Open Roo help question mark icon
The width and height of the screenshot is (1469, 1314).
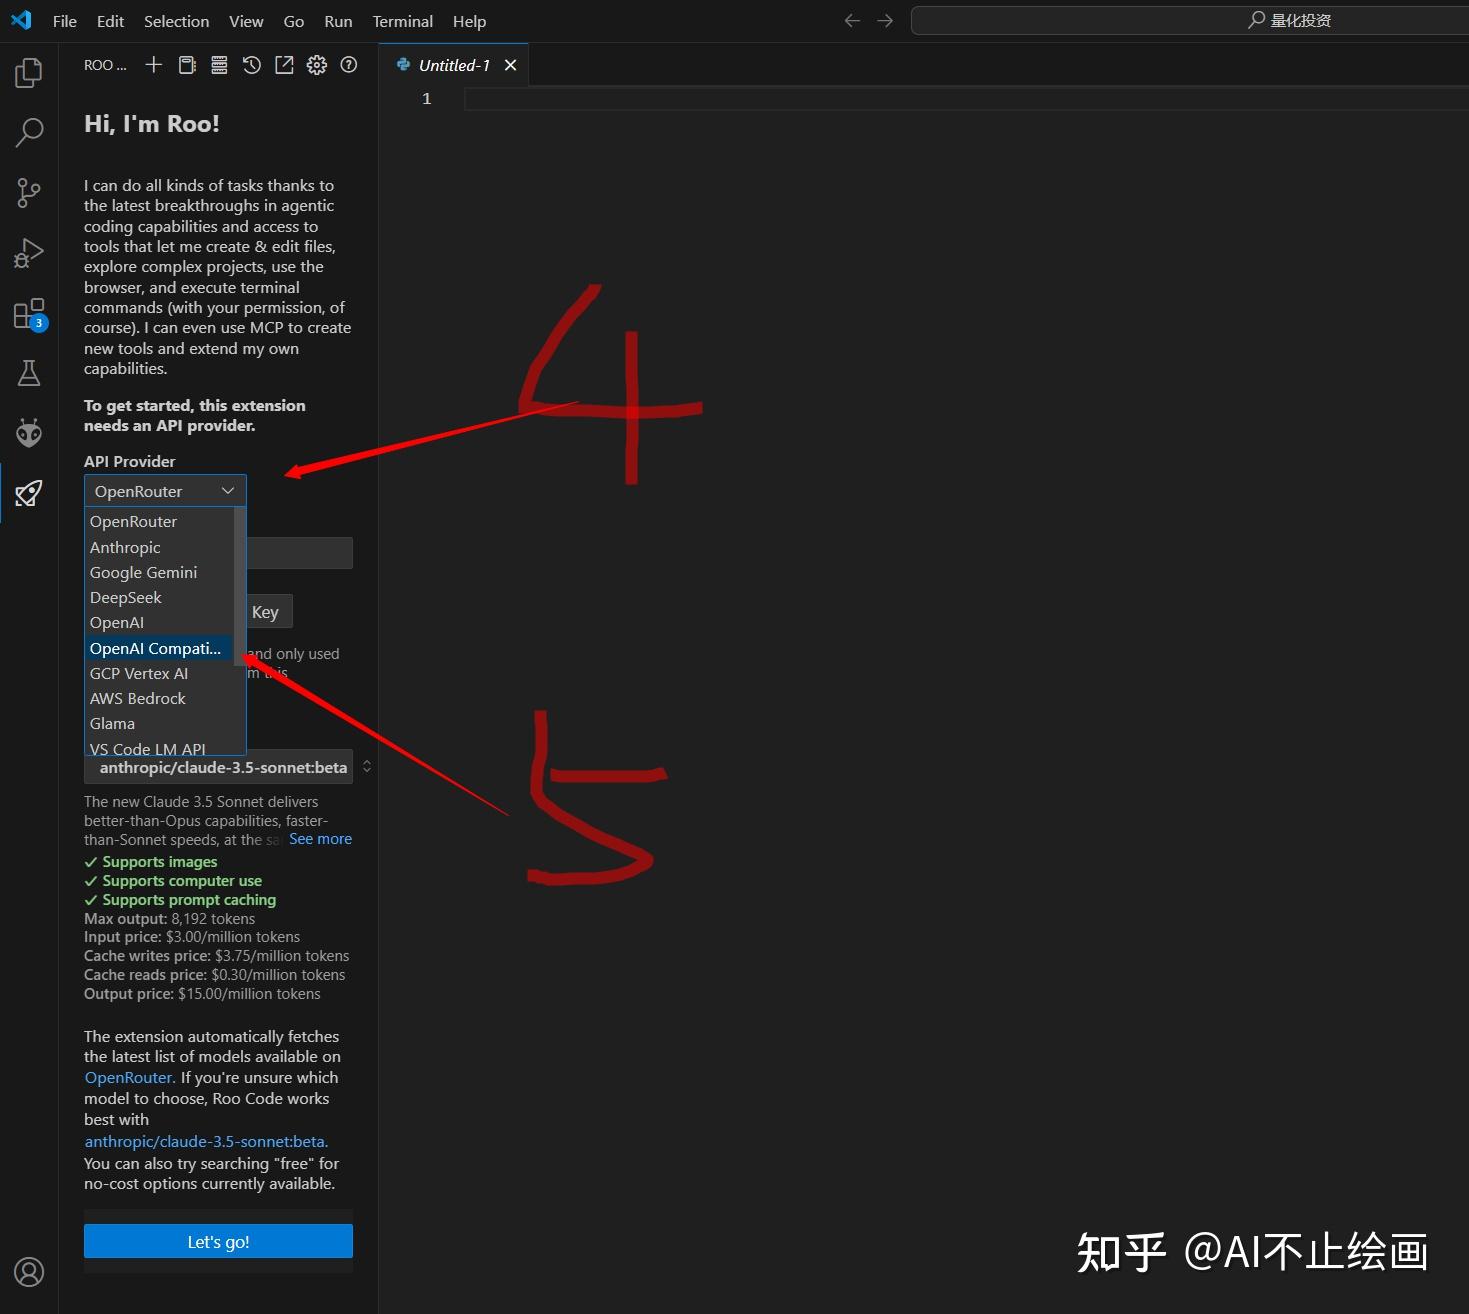coord(349,65)
